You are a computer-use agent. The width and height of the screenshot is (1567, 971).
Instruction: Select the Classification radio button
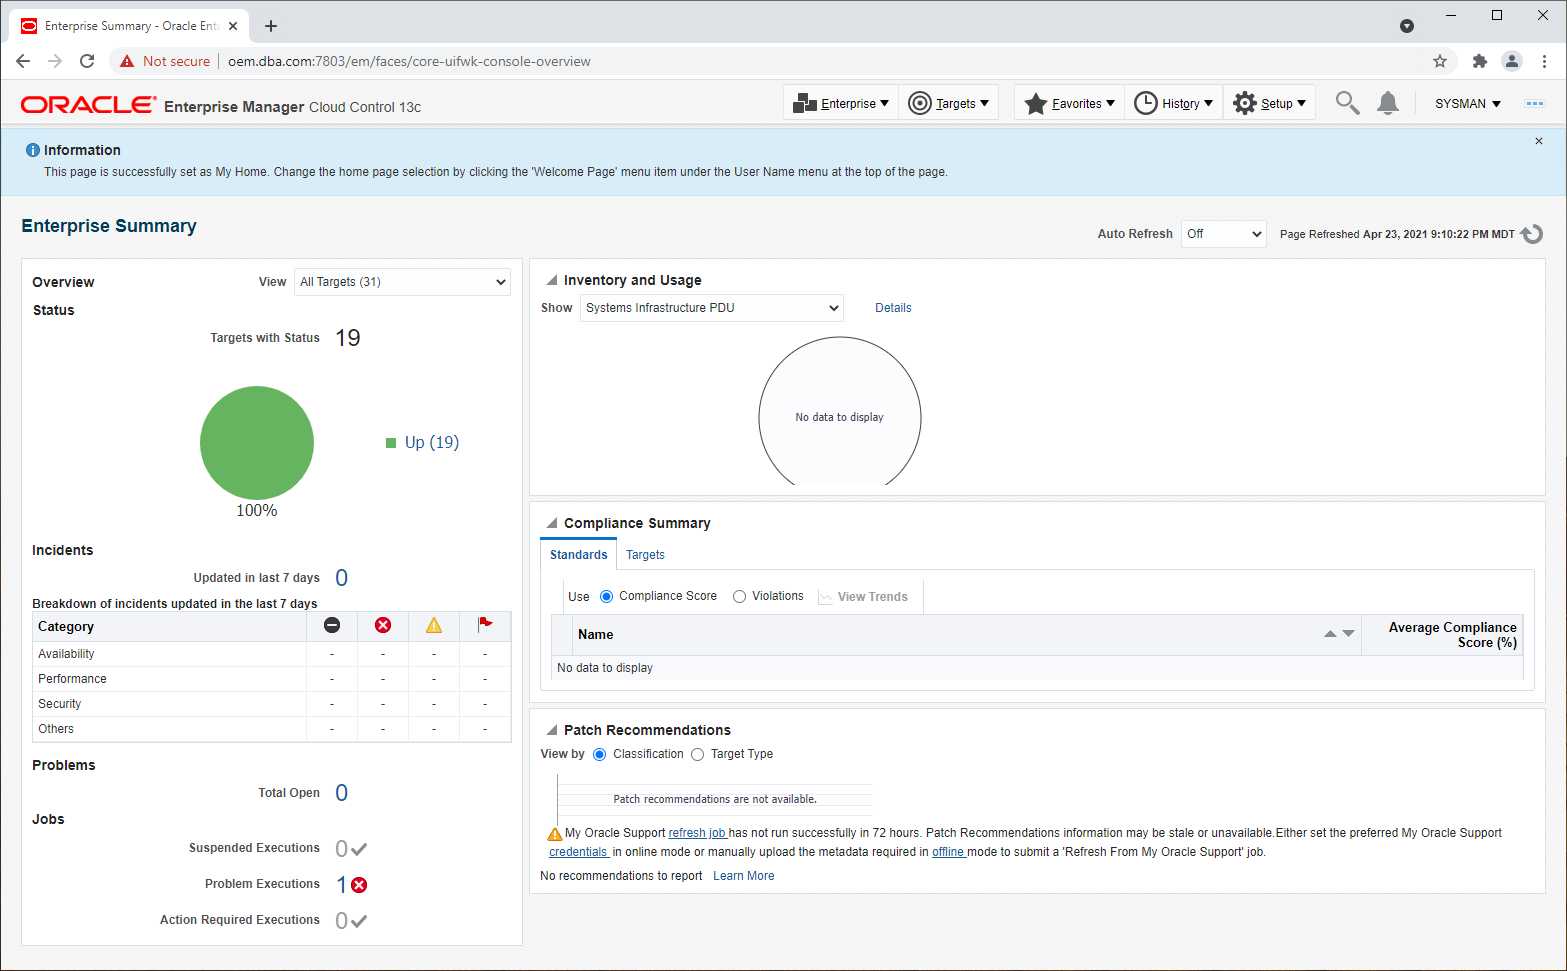(600, 755)
